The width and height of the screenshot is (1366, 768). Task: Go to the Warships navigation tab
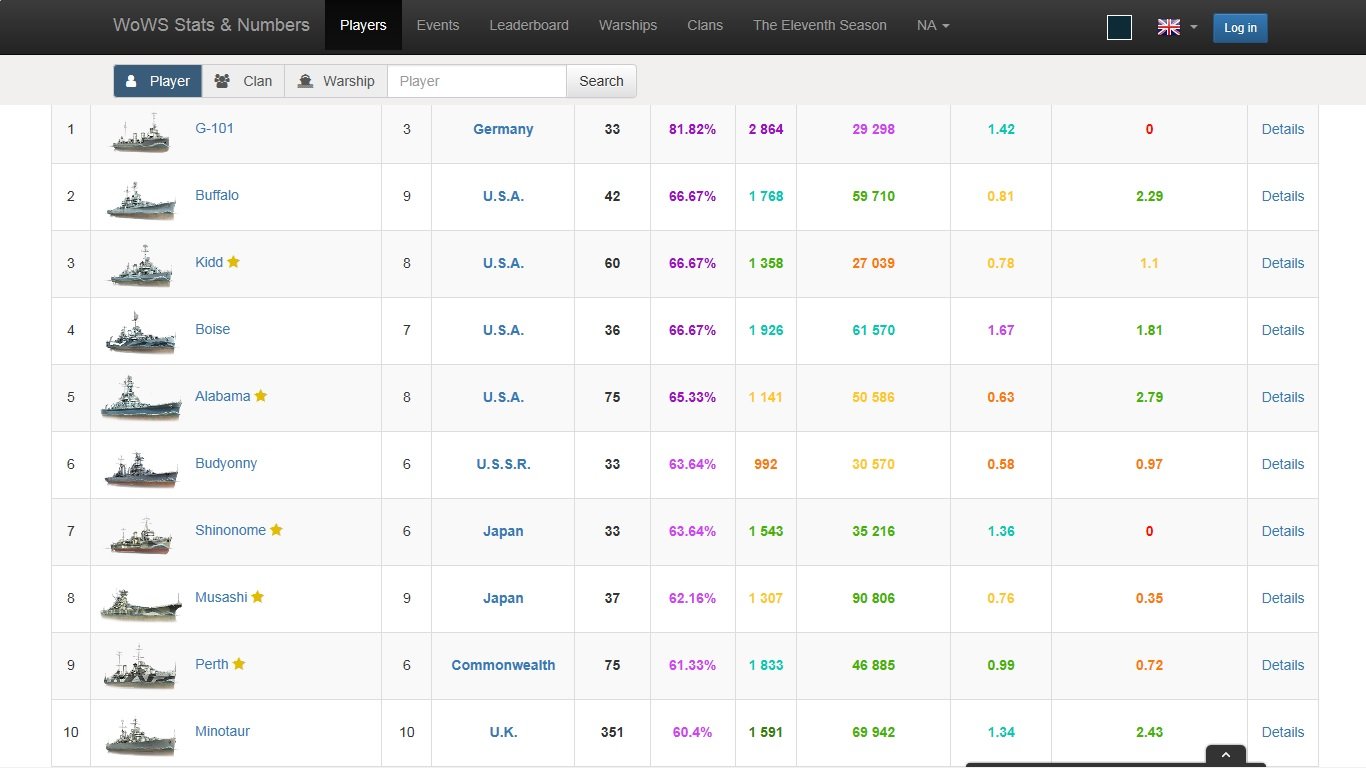click(x=628, y=25)
